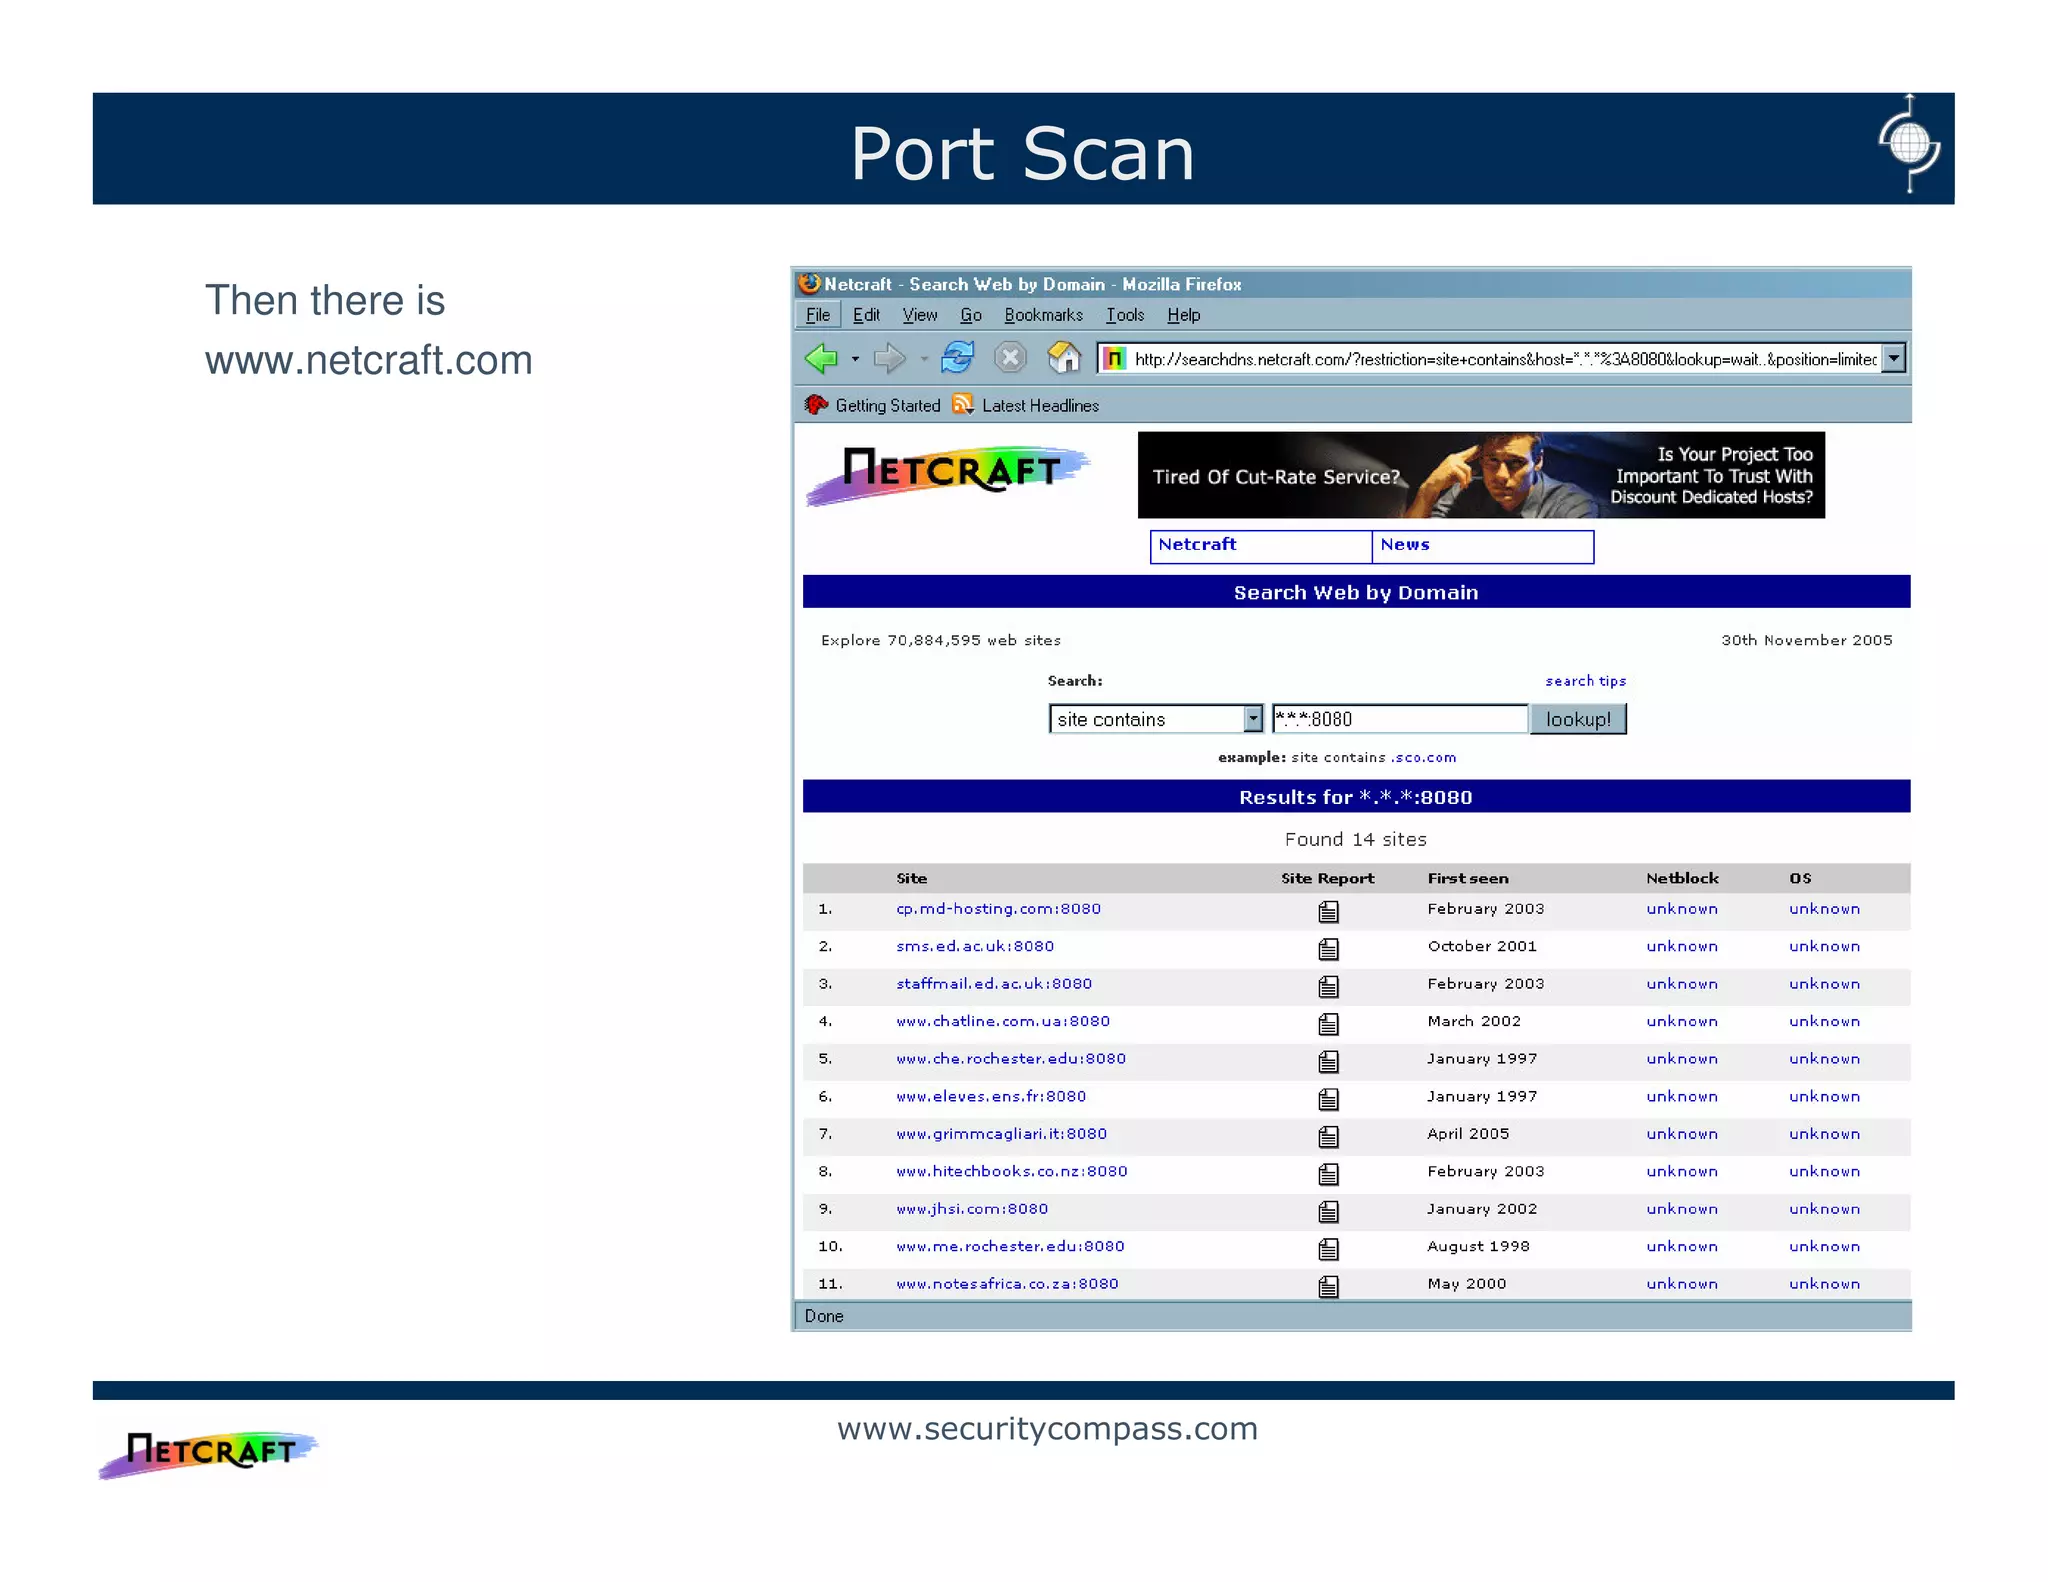2048x1582 pixels.
Task: Click the .sco.com example link
Action: pos(1424,757)
